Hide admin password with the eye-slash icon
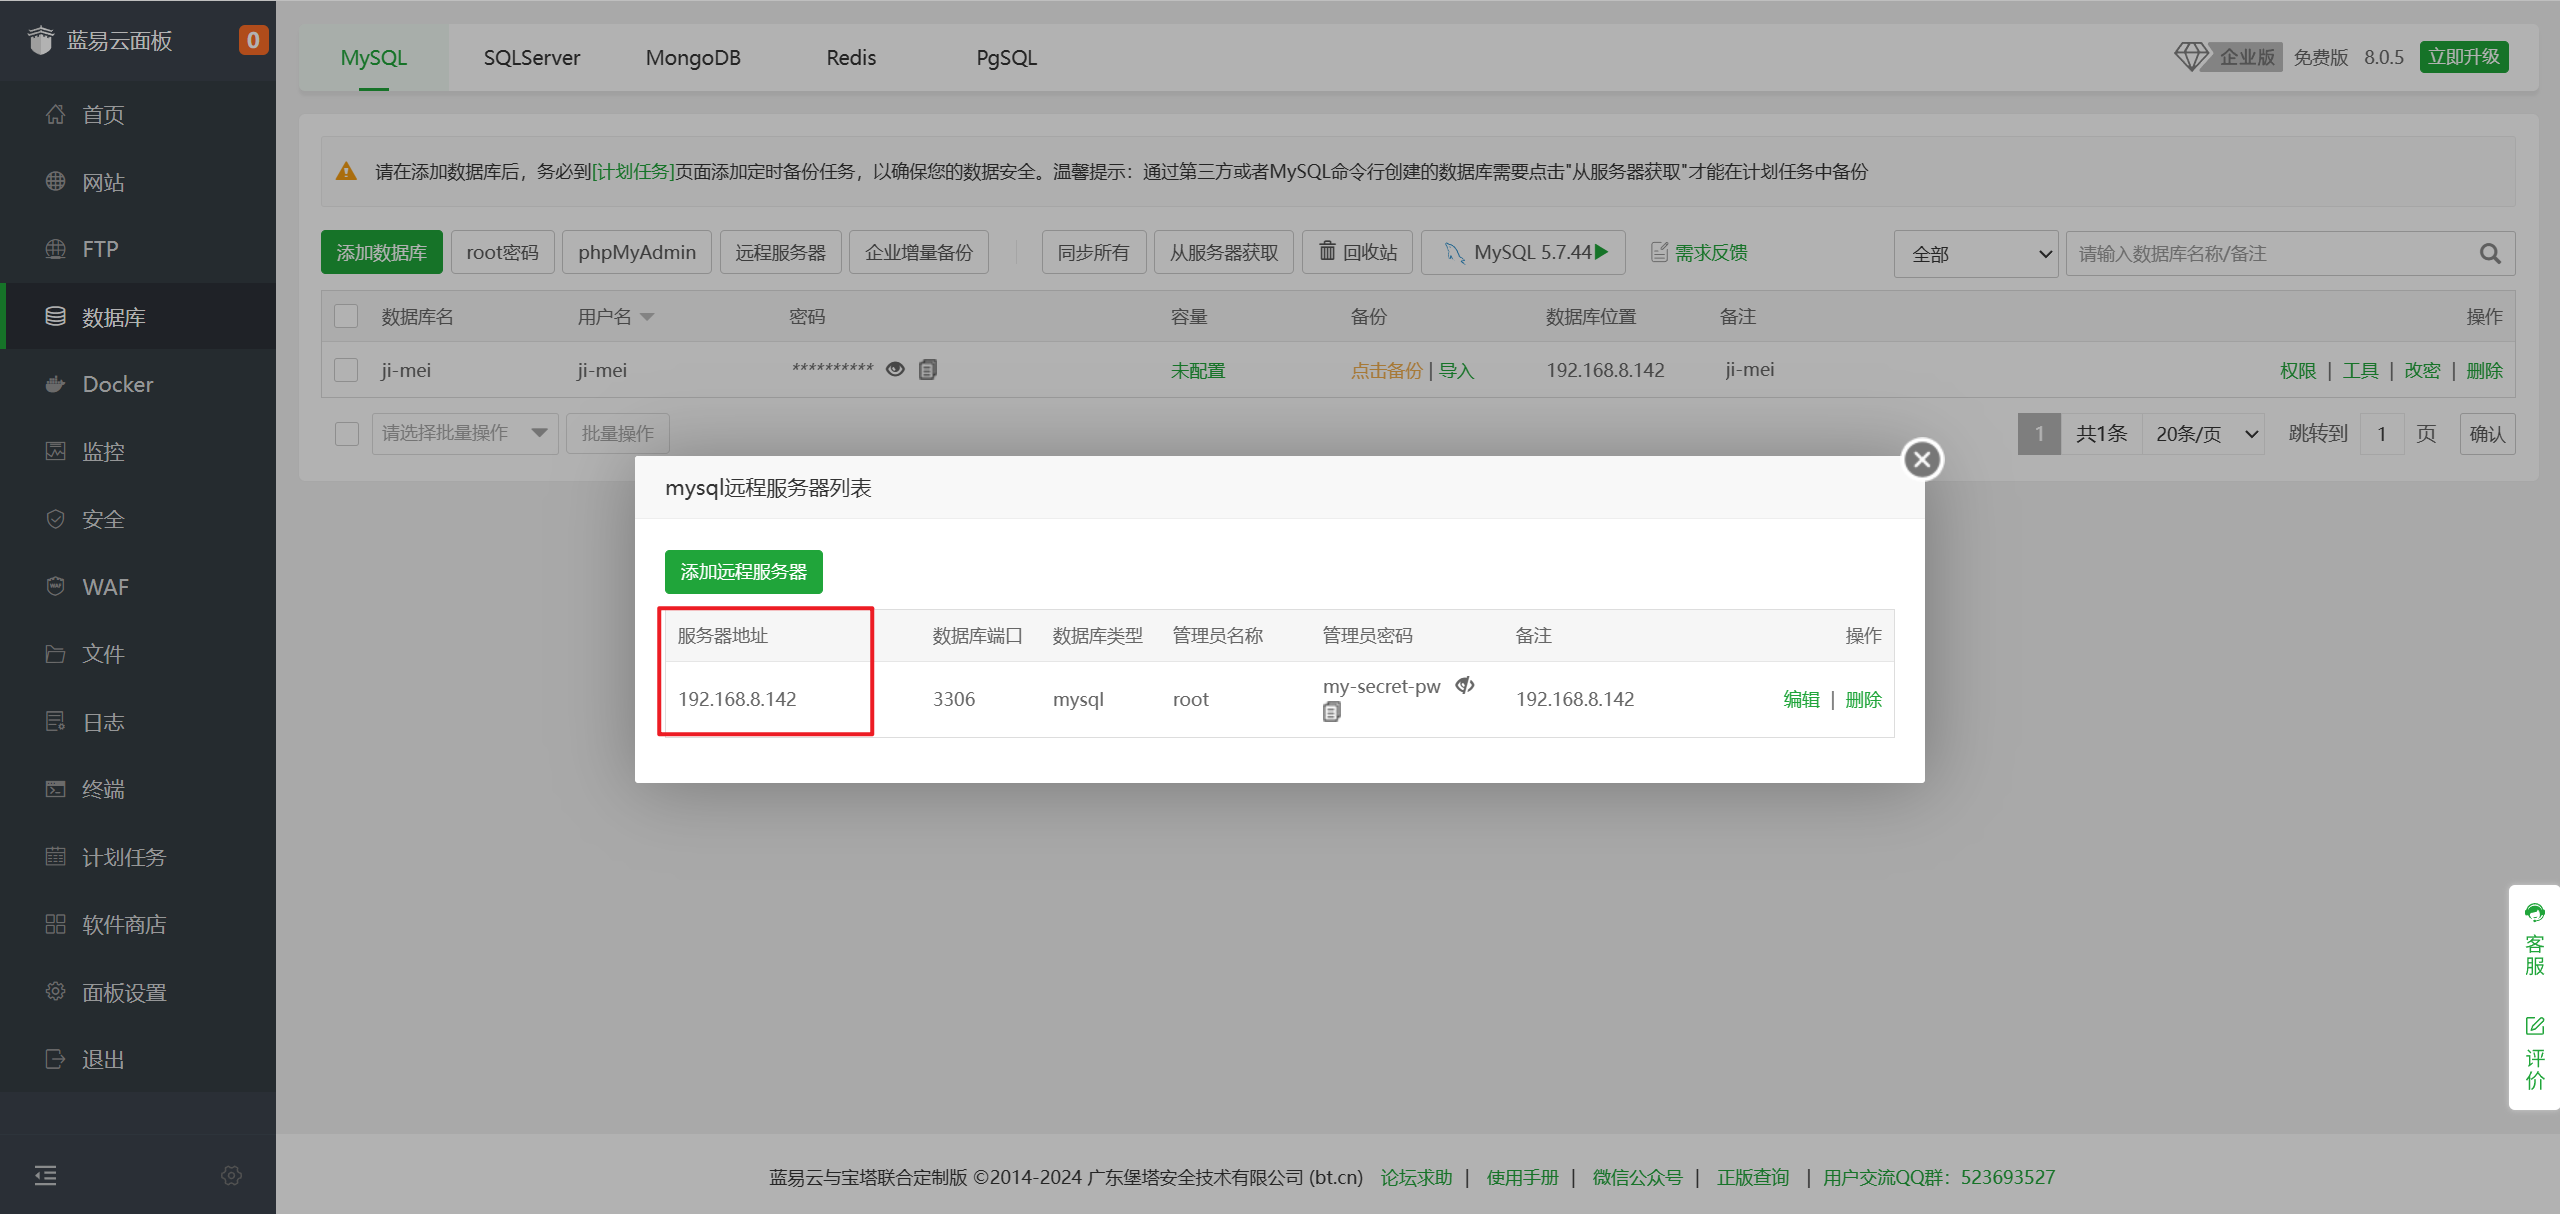Viewport: 2560px width, 1214px height. point(1465,686)
